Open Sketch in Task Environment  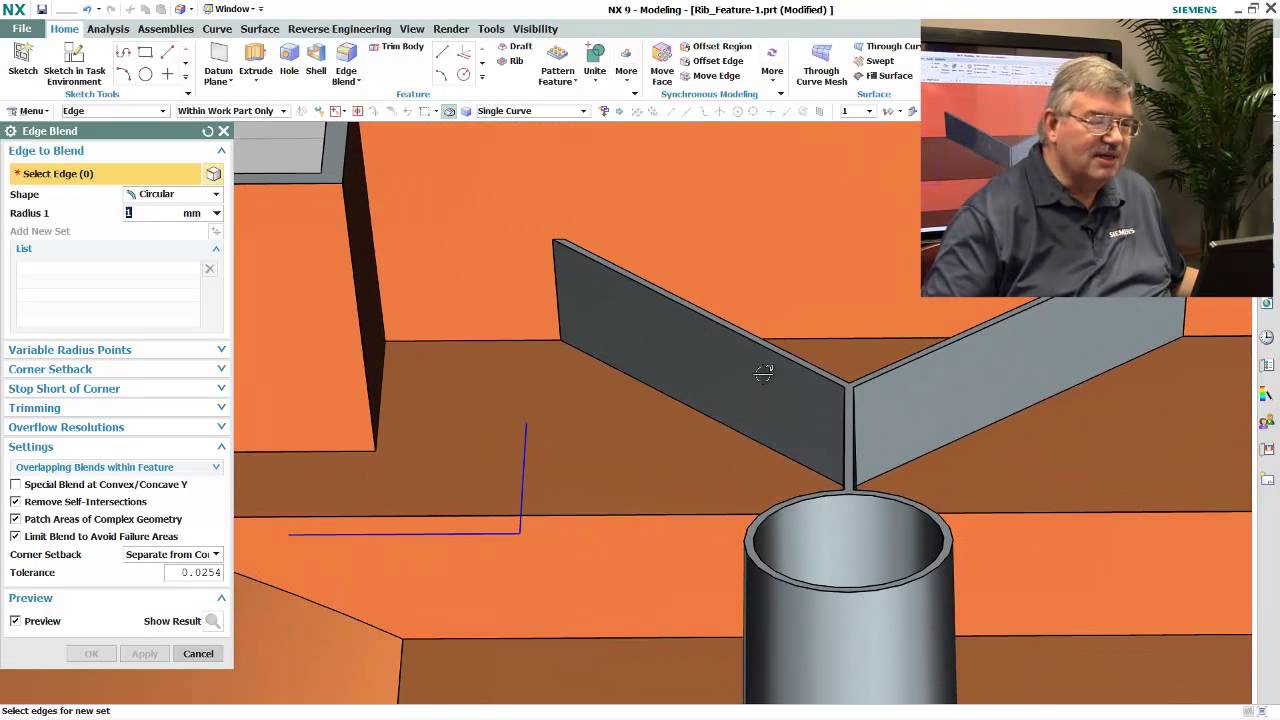pyautogui.click(x=74, y=63)
